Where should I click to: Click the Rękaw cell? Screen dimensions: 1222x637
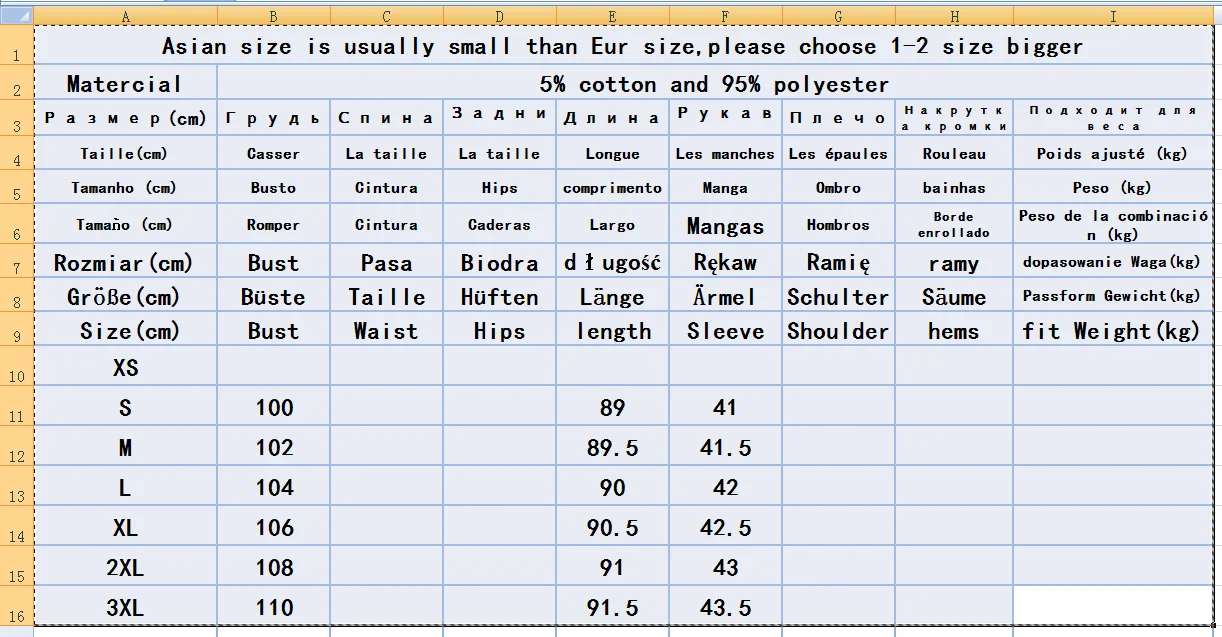pos(725,263)
